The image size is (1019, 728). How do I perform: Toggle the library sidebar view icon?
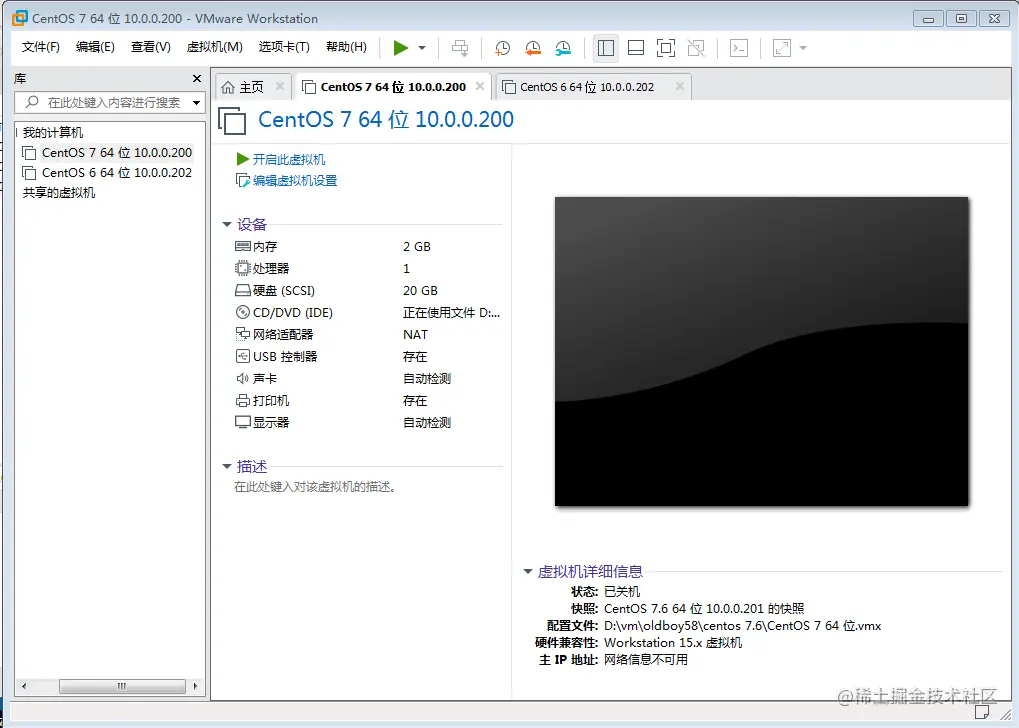[x=606, y=48]
